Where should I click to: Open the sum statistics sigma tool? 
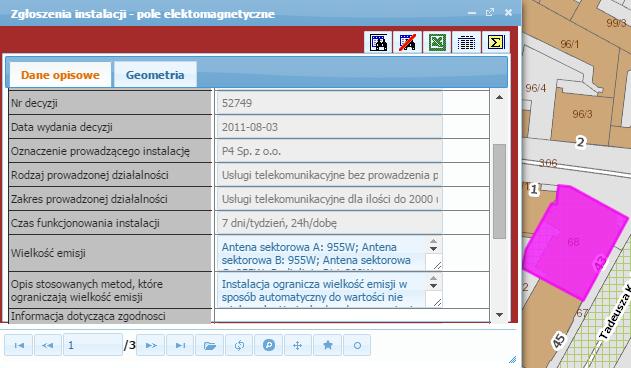tap(496, 42)
